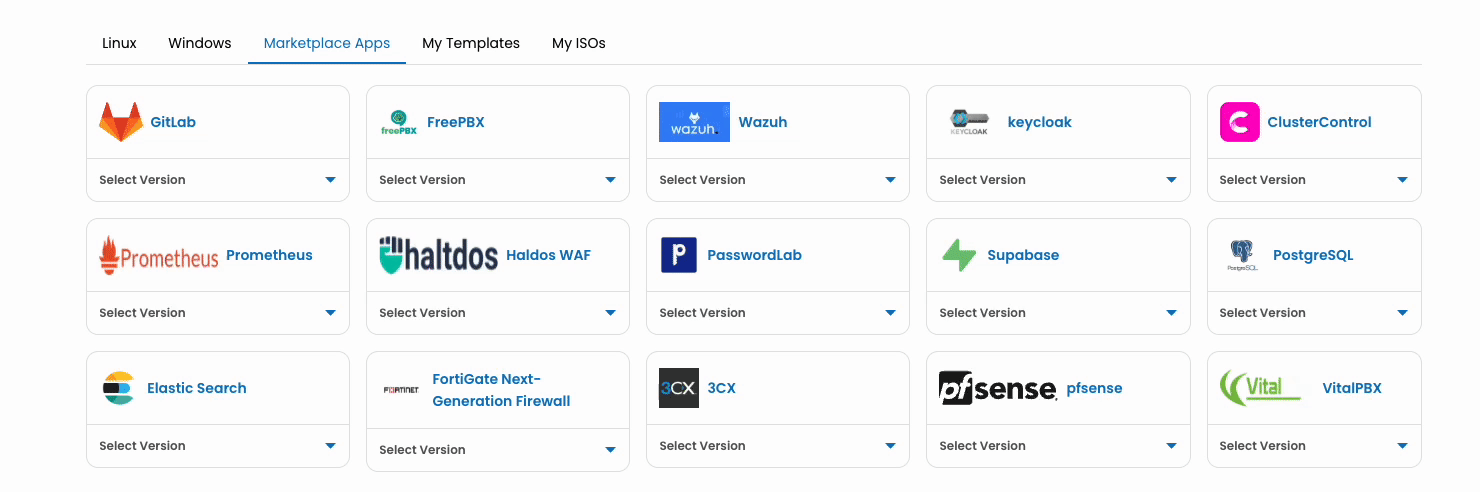Screen dimensions: 1480x492
Task: Select the Marketplace Apps tab
Action: 327,43
